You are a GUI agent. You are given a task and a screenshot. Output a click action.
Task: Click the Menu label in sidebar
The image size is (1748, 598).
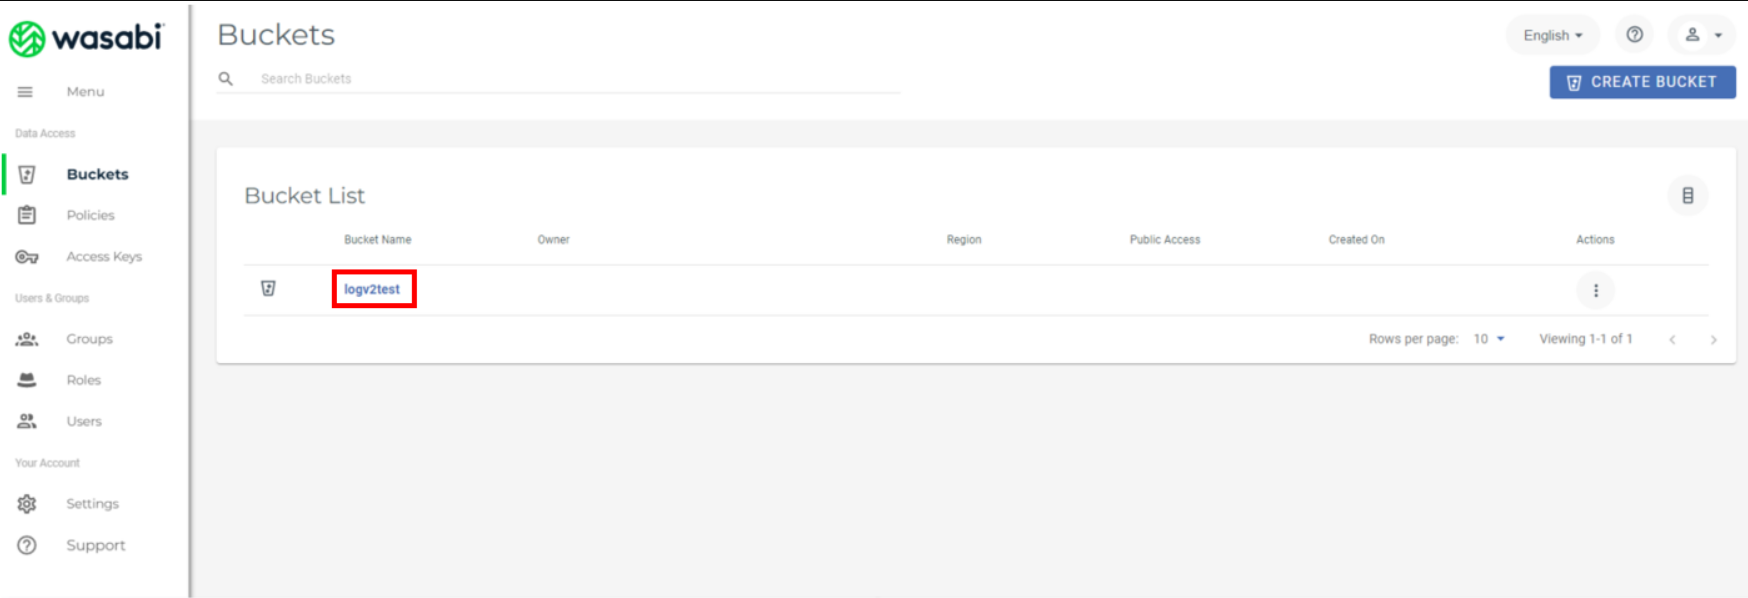(85, 92)
